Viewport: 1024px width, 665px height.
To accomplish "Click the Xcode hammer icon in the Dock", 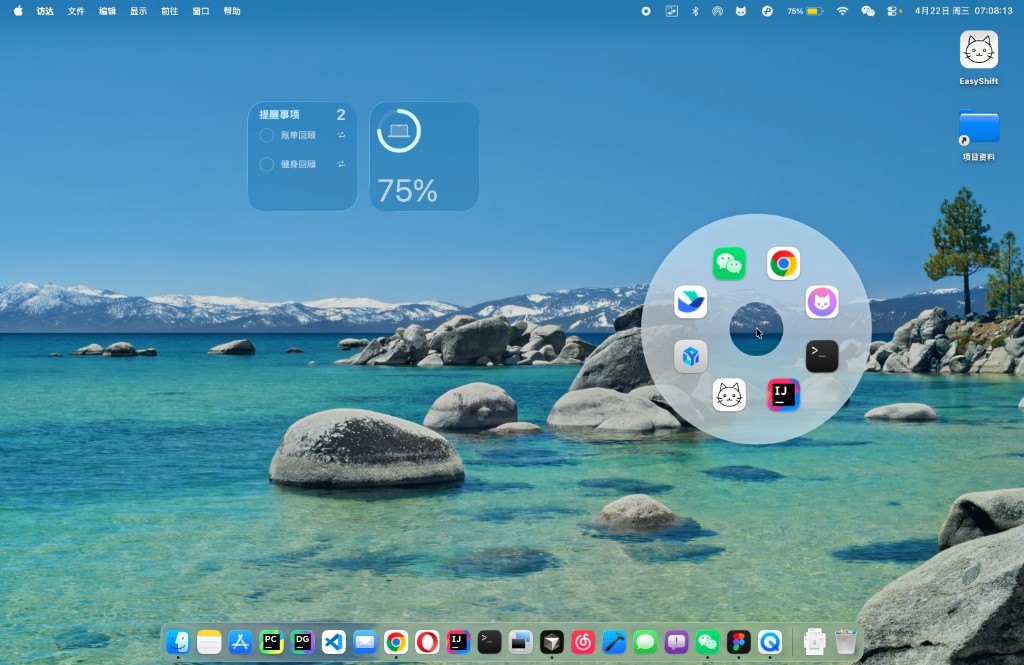I will coord(614,642).
